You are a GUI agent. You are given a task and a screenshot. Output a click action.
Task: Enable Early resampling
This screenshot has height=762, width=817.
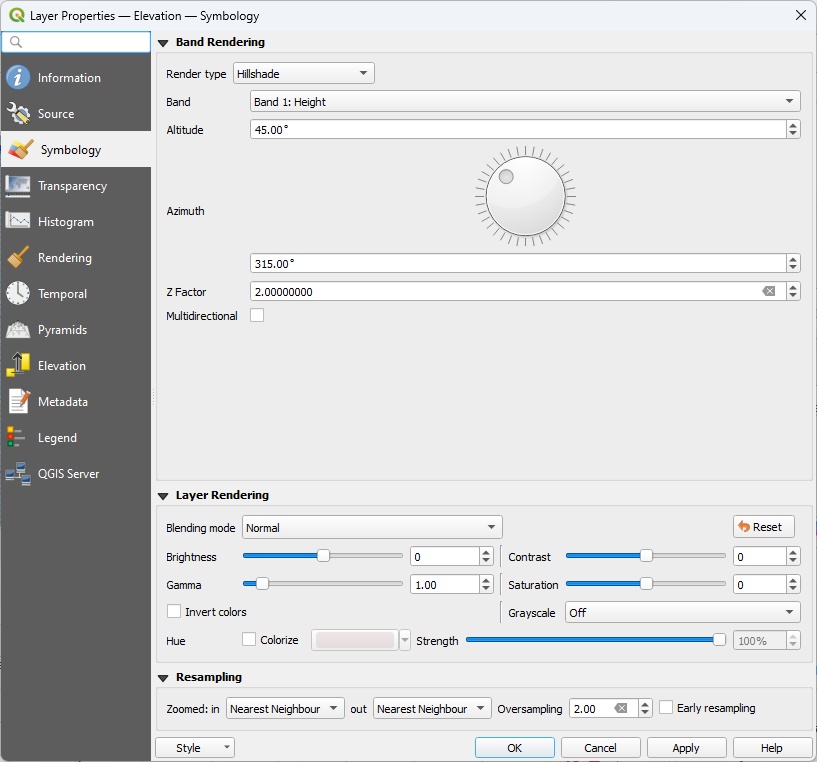click(665, 707)
